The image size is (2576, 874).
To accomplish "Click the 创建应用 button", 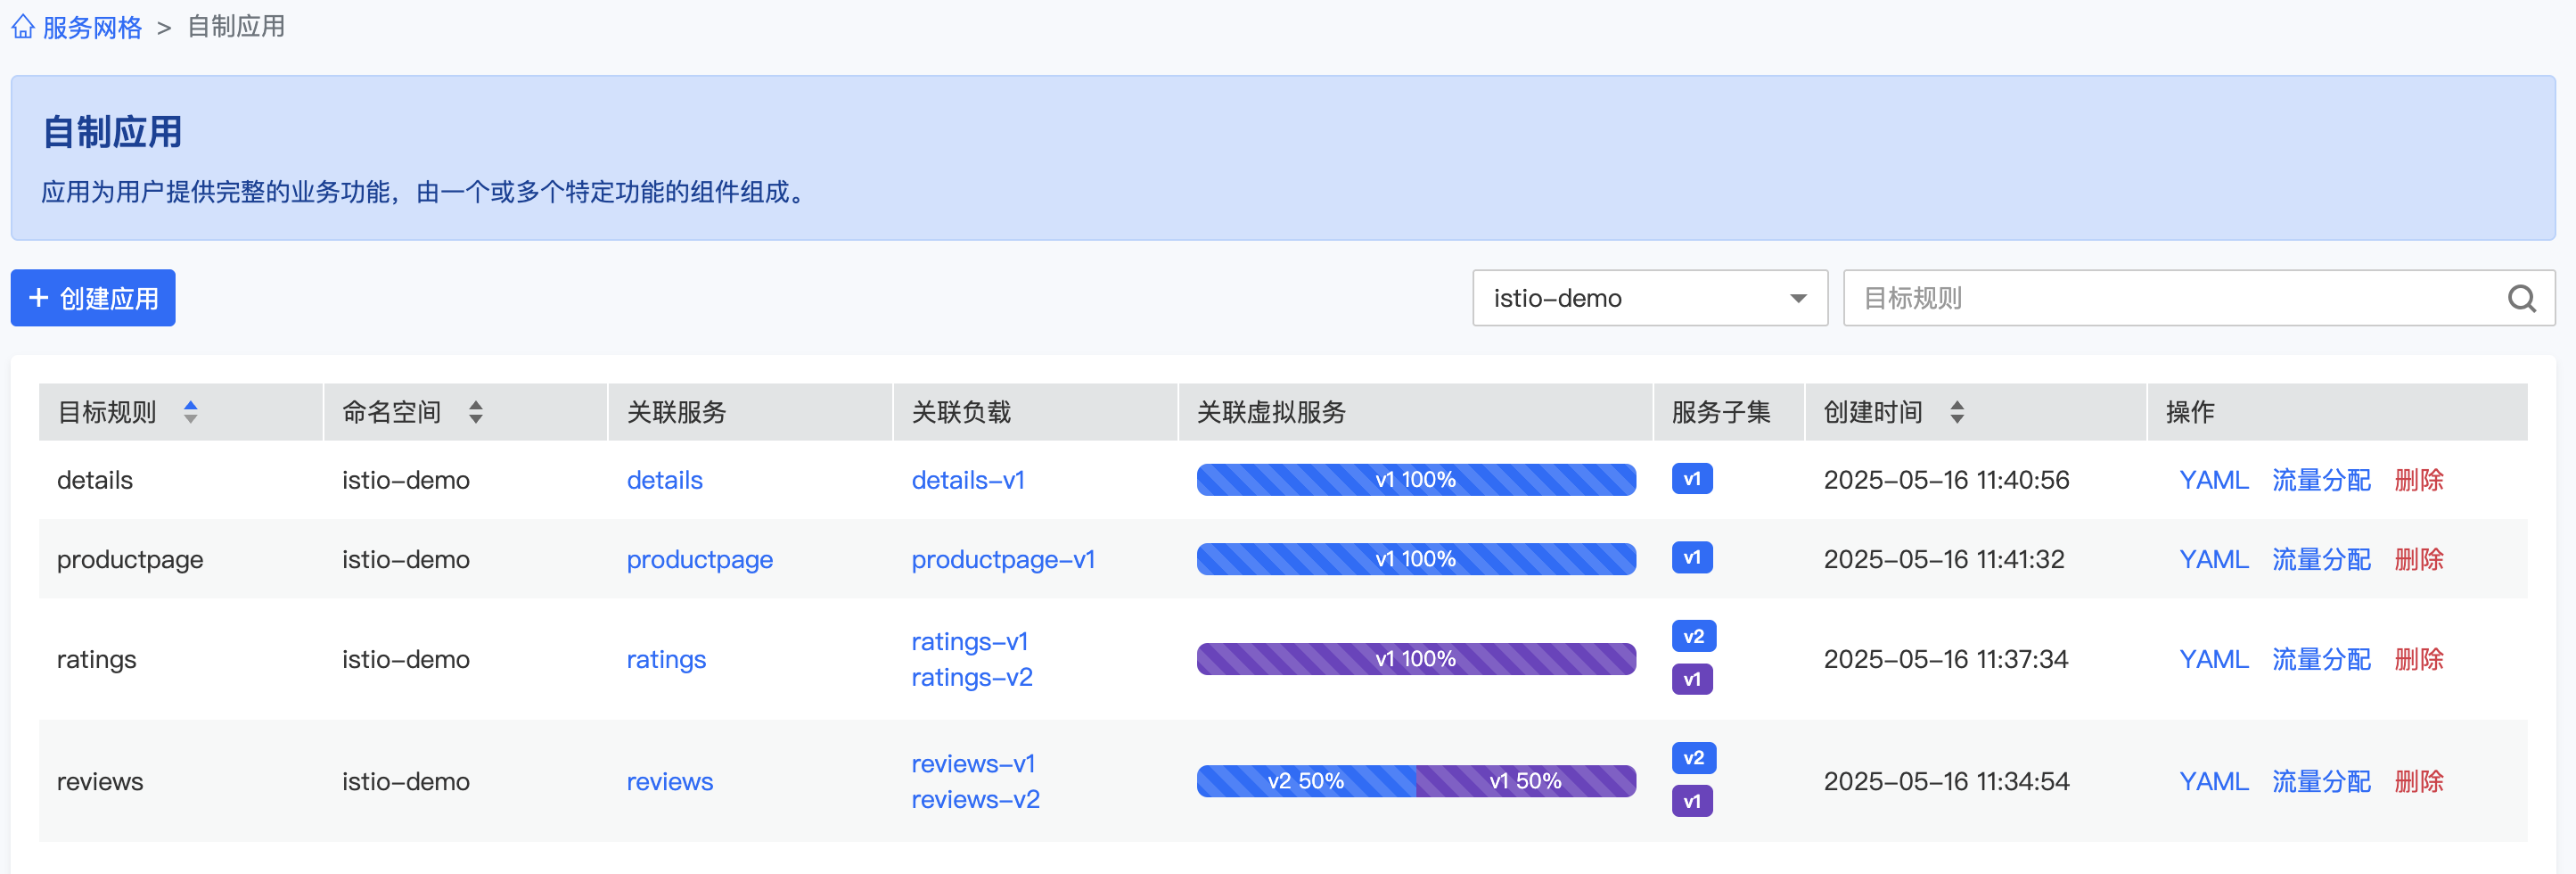I will 93,298.
